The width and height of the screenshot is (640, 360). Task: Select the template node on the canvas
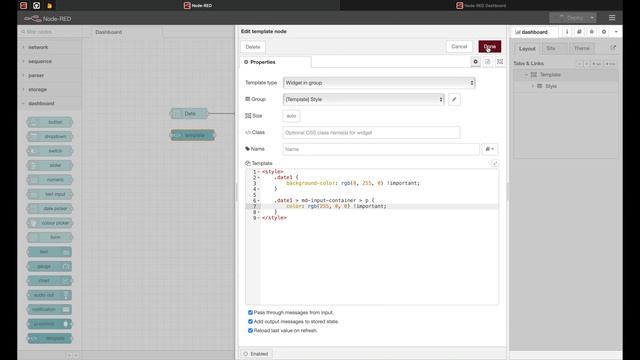[x=193, y=135]
